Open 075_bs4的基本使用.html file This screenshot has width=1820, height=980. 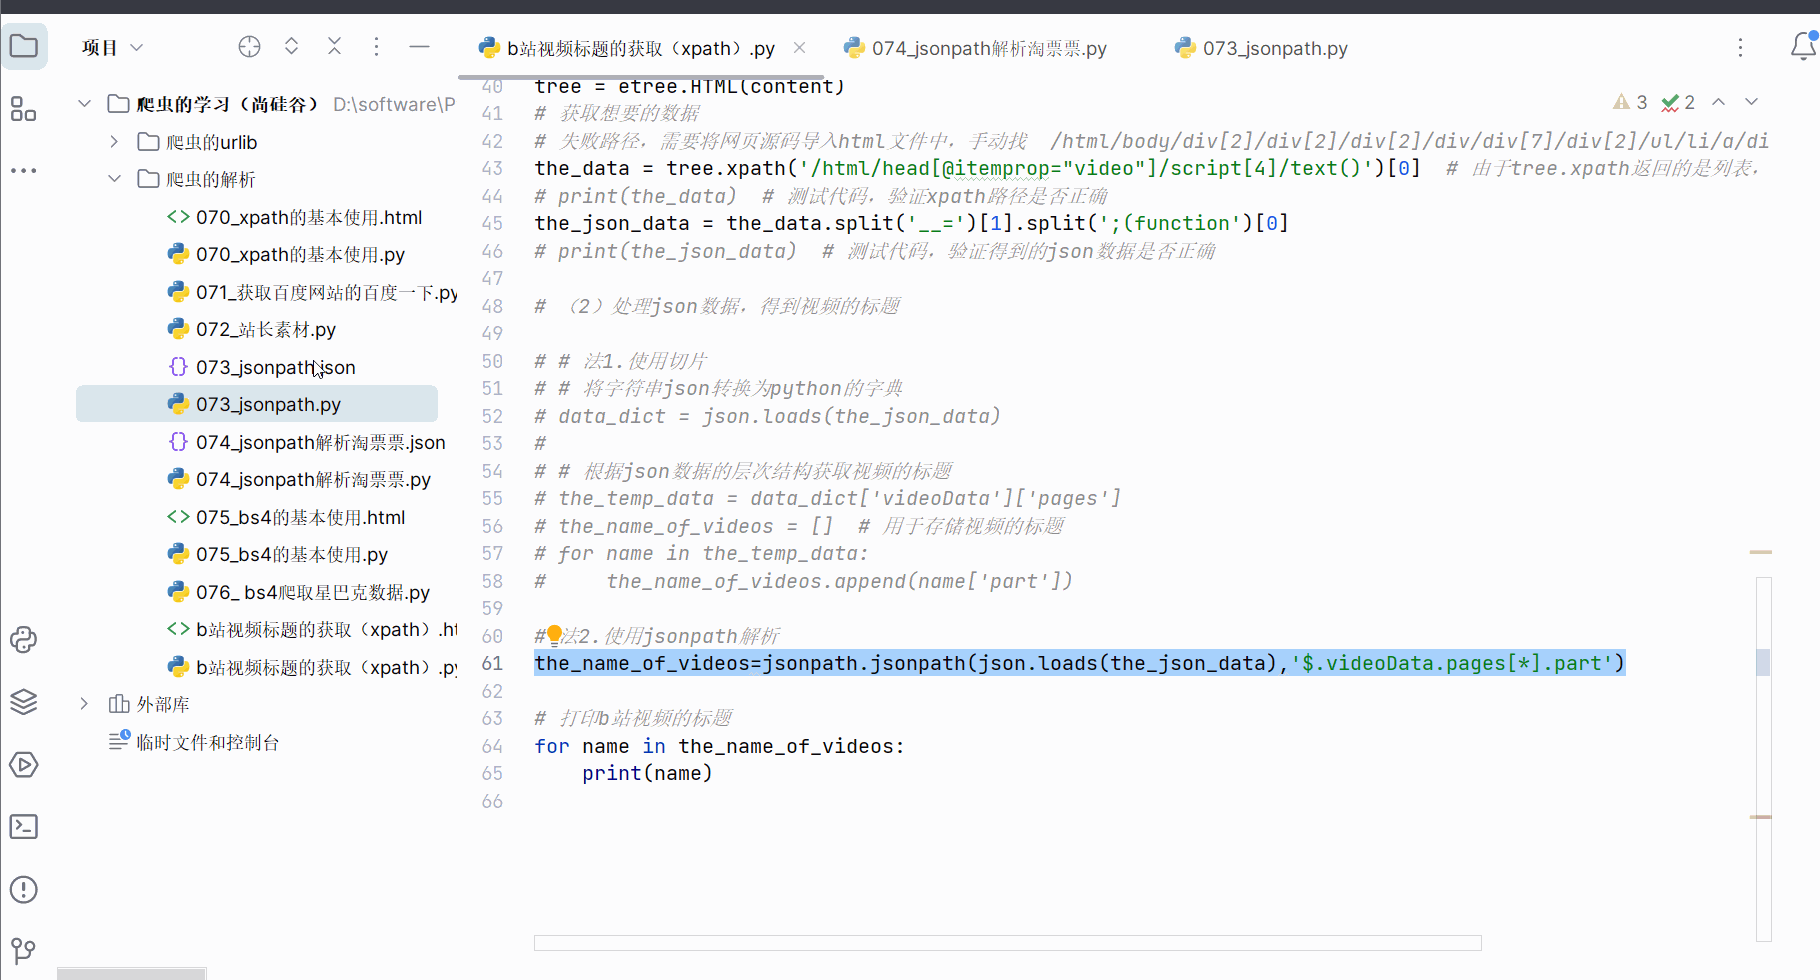coord(300,517)
